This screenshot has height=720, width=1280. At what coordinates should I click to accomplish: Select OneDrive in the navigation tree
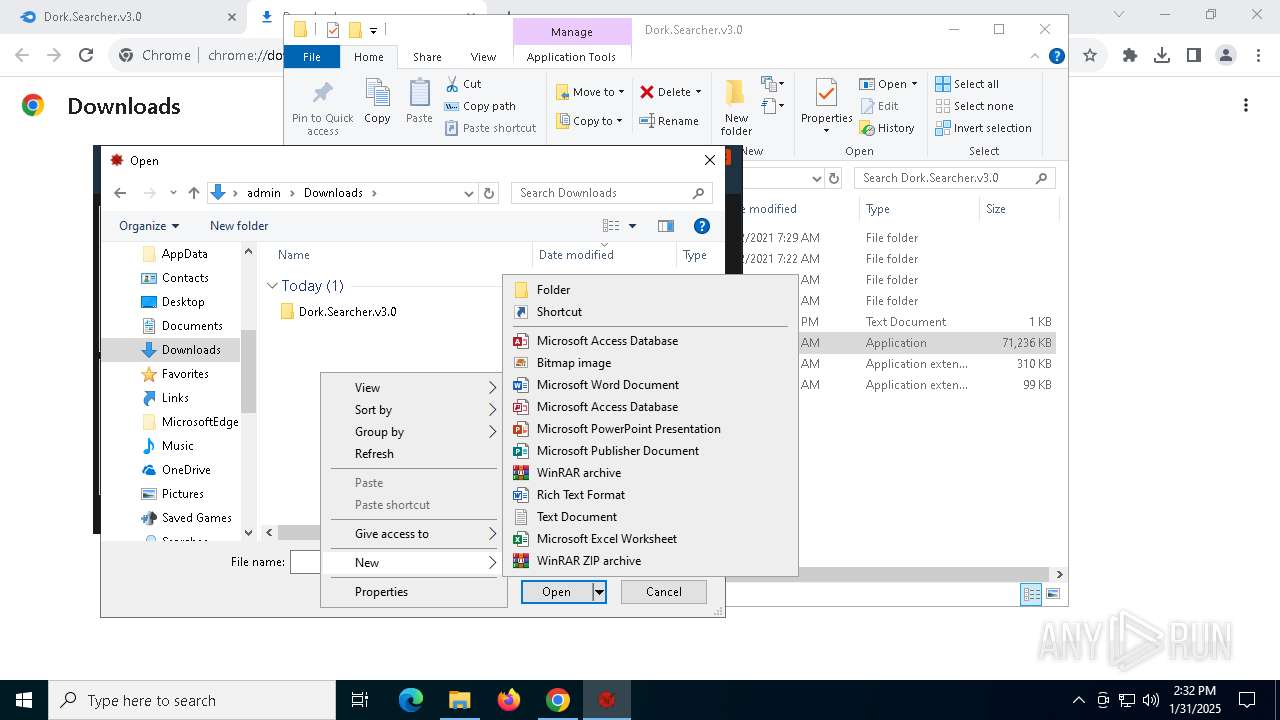click(x=186, y=470)
